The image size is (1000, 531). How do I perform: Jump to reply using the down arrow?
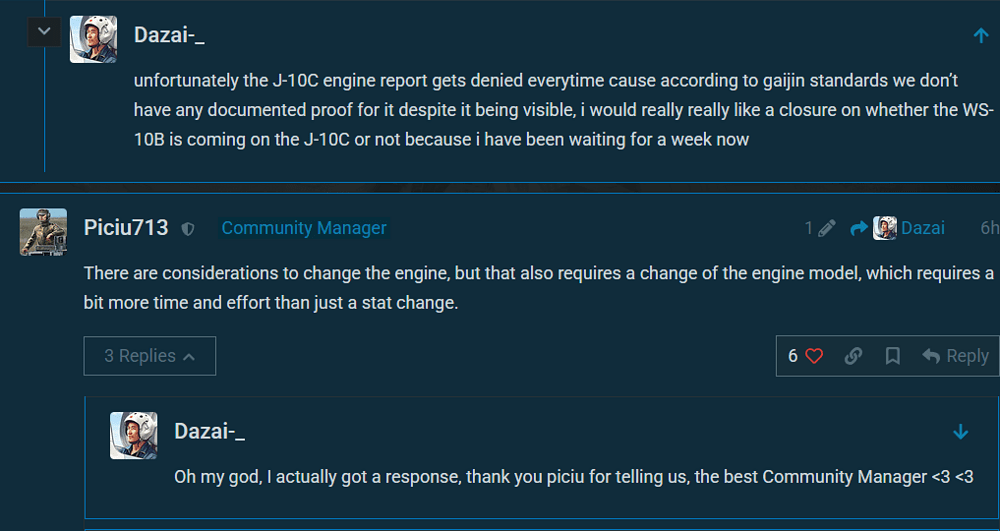pyautogui.click(x=961, y=432)
